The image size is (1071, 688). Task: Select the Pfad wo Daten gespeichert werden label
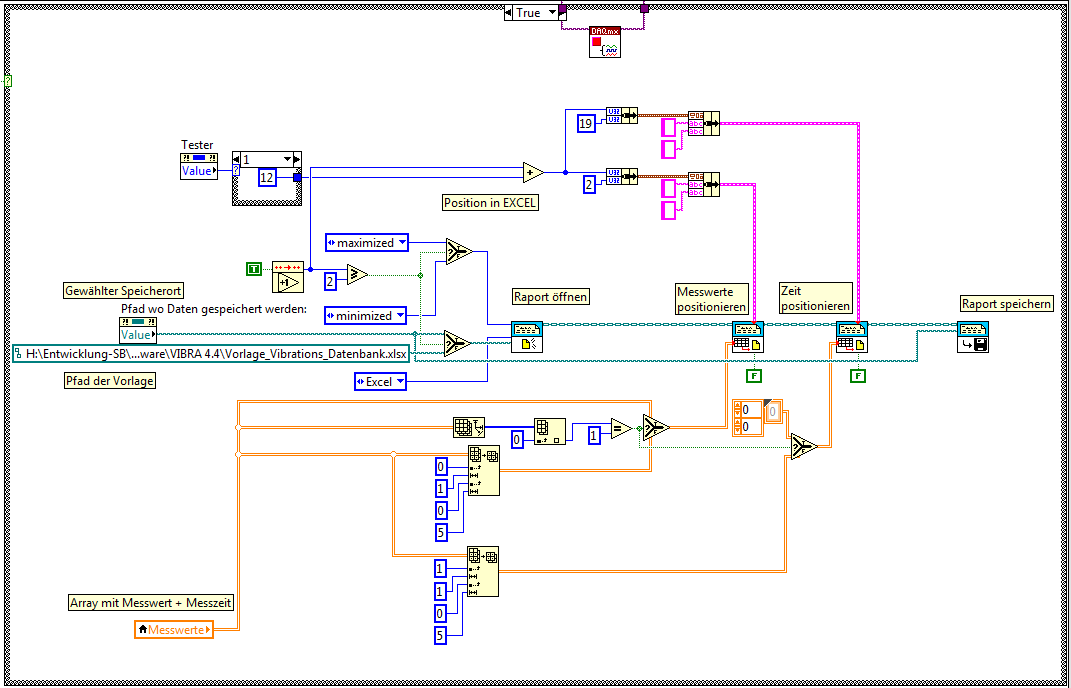click(214, 309)
